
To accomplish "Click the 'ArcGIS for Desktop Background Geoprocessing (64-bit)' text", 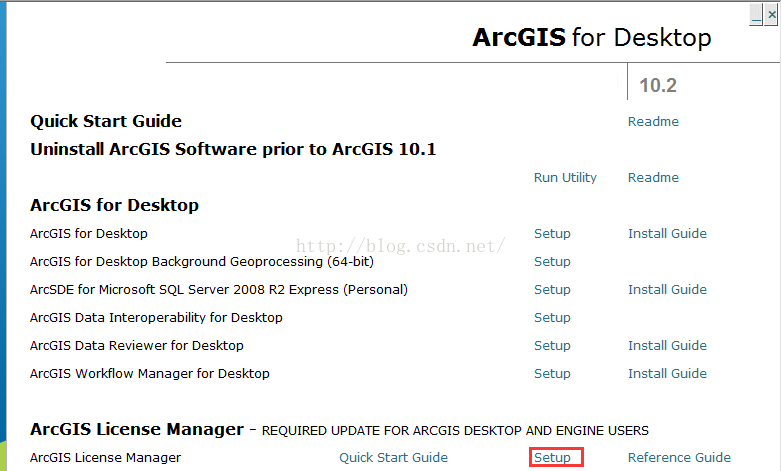I will (201, 262).
